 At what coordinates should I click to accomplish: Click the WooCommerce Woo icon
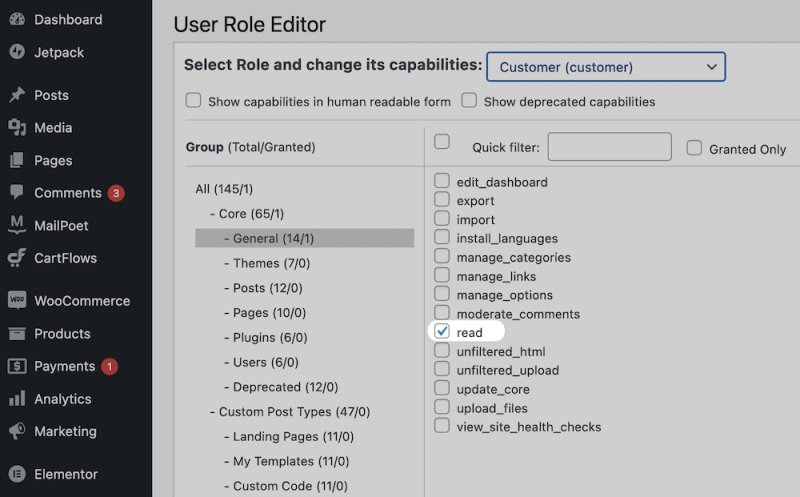tap(17, 300)
